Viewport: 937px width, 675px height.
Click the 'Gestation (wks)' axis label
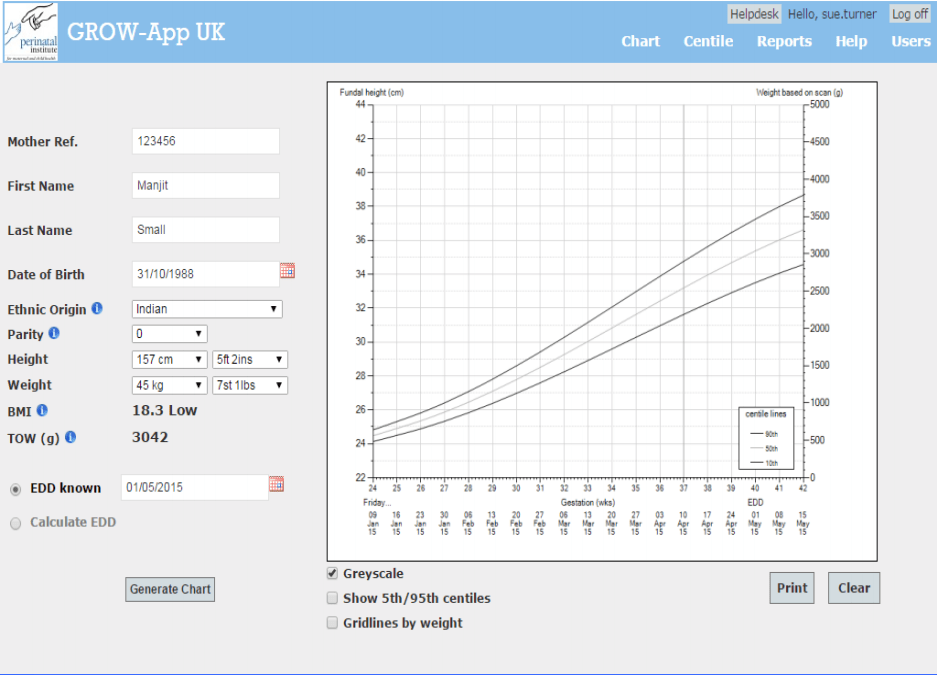587,502
